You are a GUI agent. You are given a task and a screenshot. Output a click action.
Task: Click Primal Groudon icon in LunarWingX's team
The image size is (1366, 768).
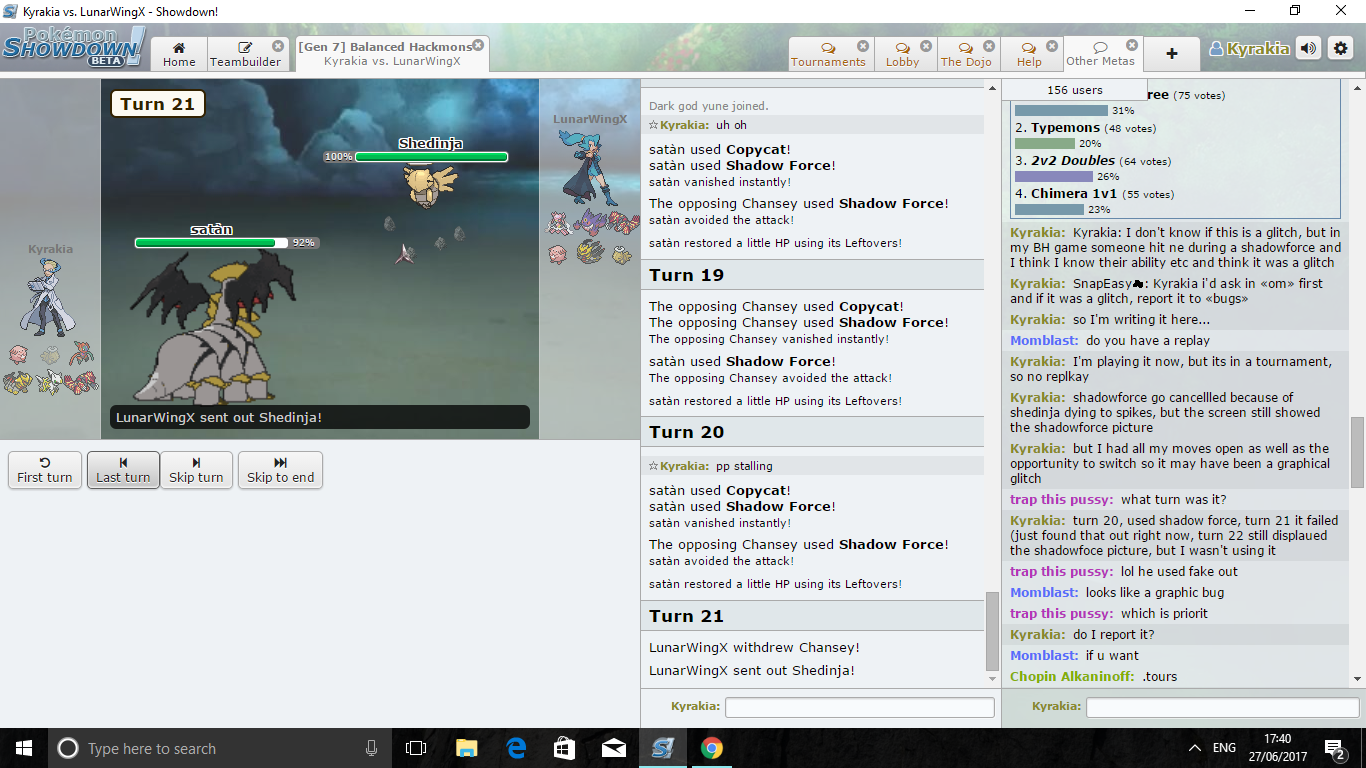pos(621,222)
